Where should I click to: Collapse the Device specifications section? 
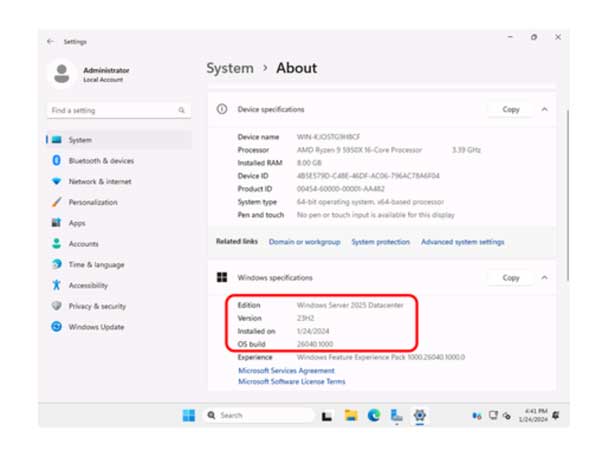(x=544, y=109)
